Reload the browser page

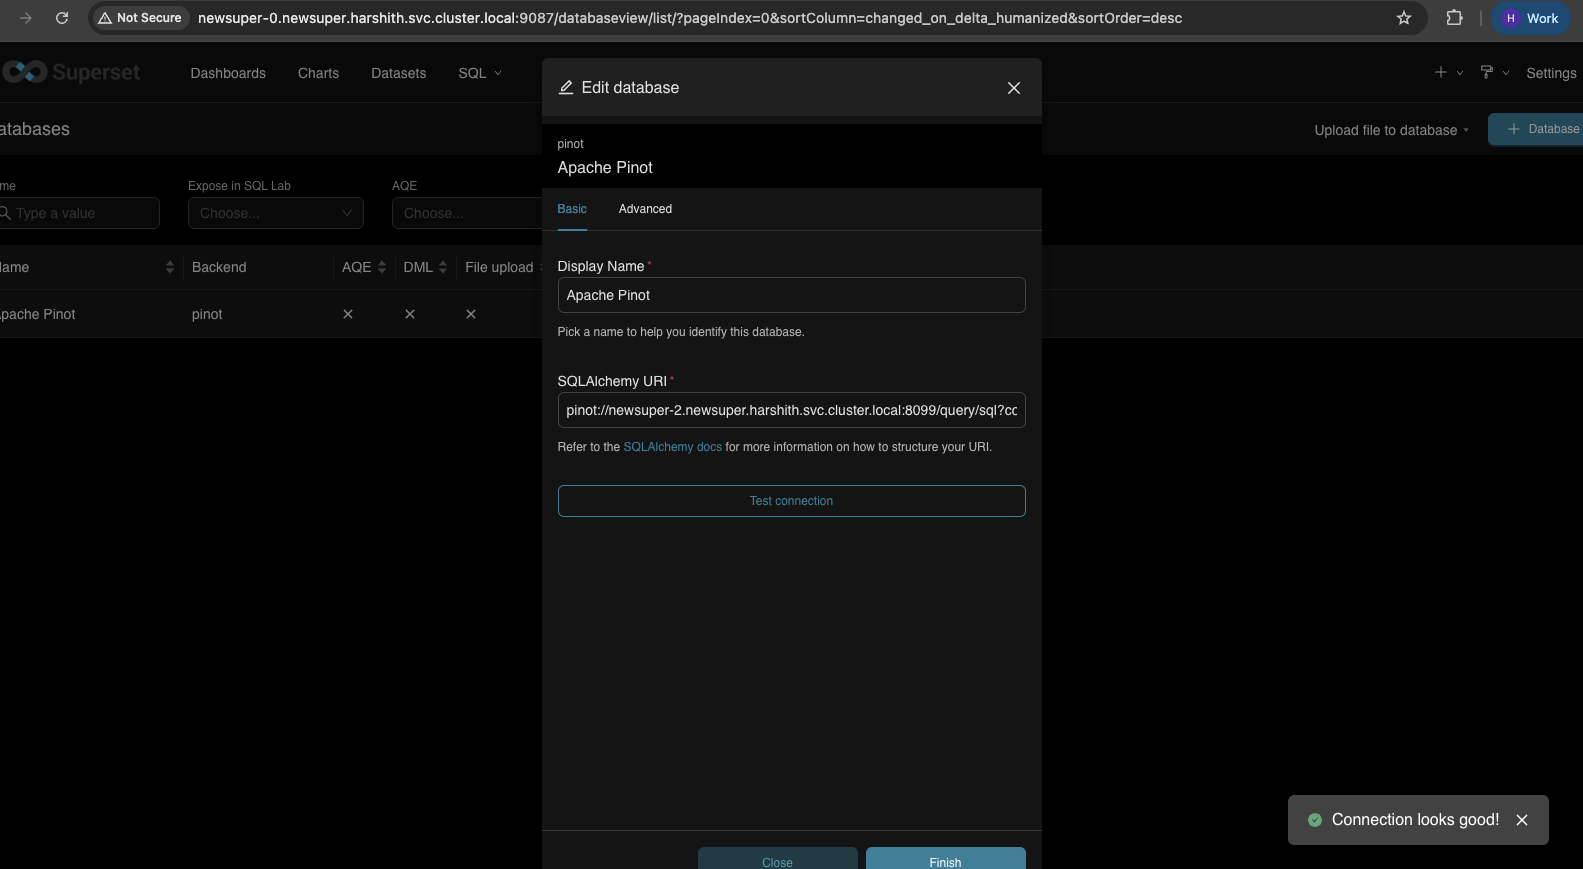pyautogui.click(x=62, y=18)
